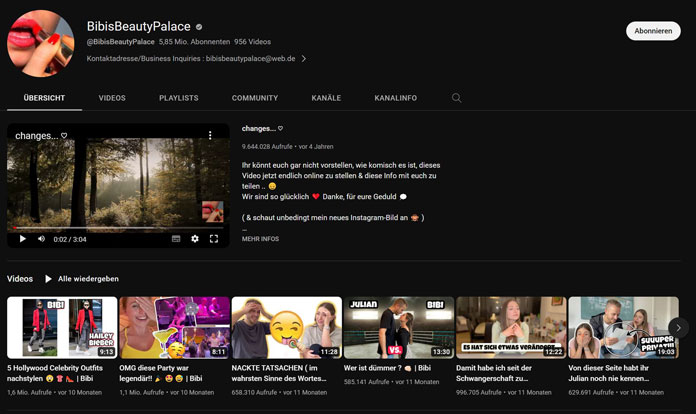Viewport: 696px width, 414px height.
Task: Click the verified badge next to channel name
Action: pos(199,27)
